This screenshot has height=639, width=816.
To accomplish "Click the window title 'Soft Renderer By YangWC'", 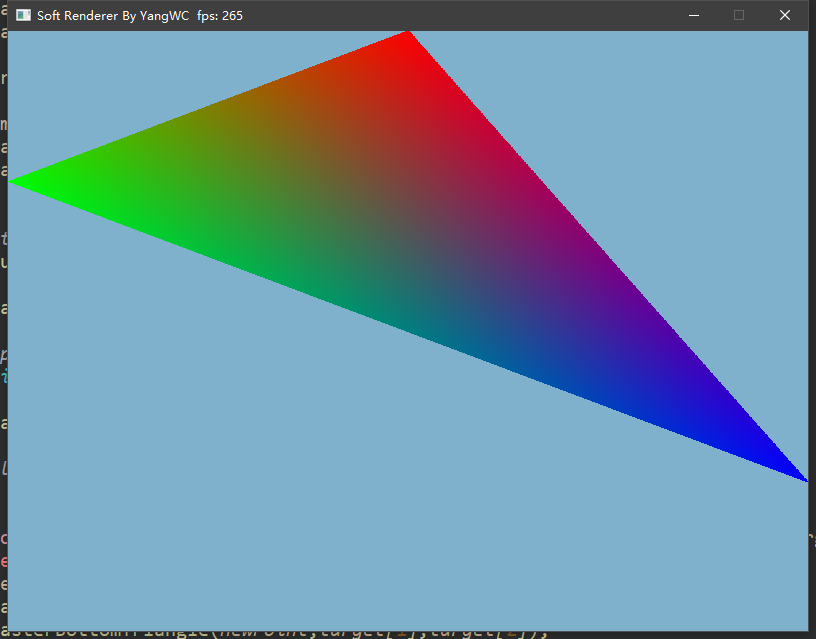I will coord(113,16).
